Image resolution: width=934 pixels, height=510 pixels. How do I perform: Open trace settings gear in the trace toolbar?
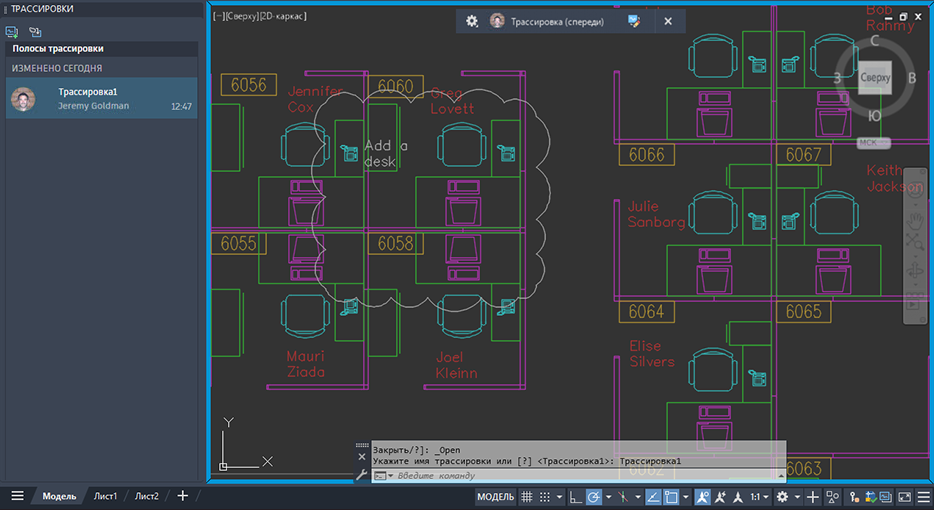472,21
